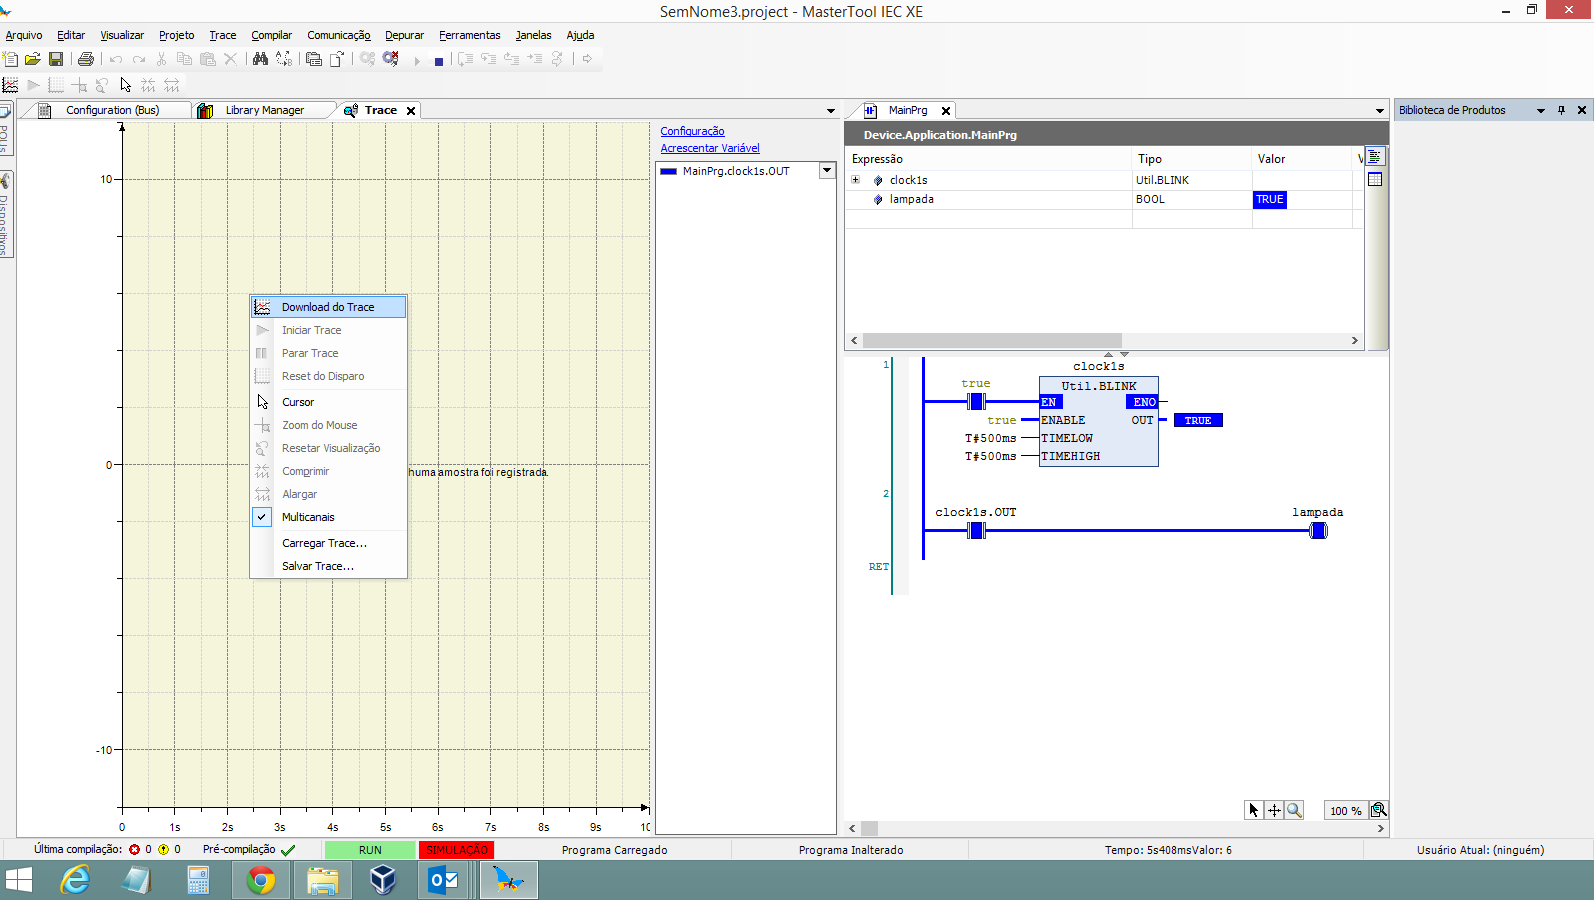Toggle the clock1s.OUT contact in rung 2
Viewport: 1596px width, 900px height.
[977, 530]
